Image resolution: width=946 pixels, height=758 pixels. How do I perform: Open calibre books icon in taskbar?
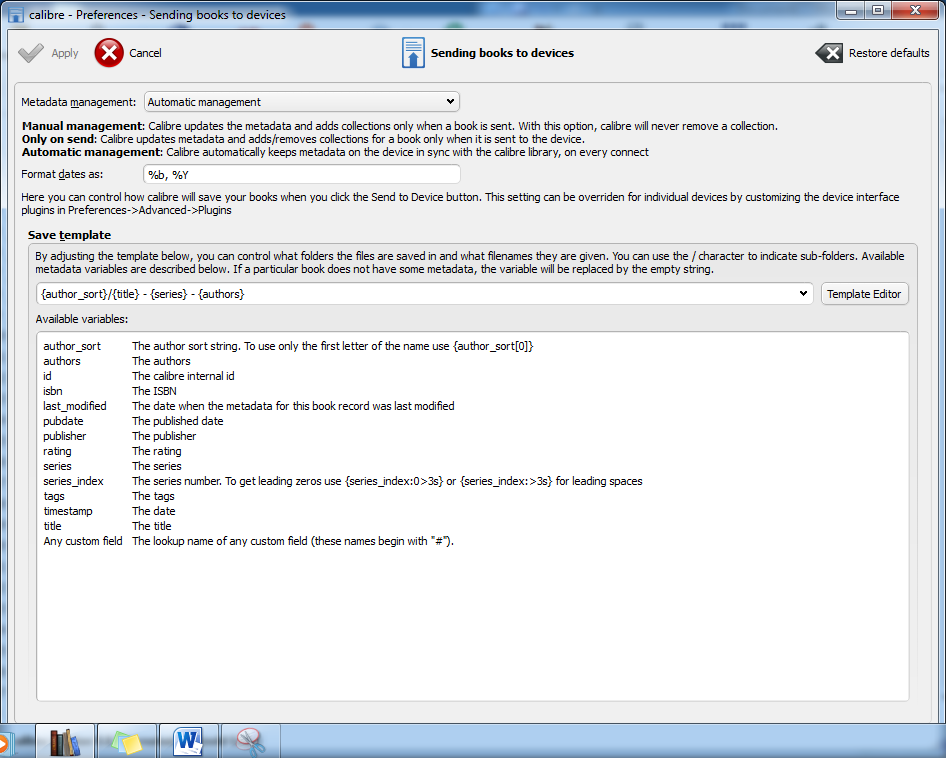pyautogui.click(x=65, y=742)
